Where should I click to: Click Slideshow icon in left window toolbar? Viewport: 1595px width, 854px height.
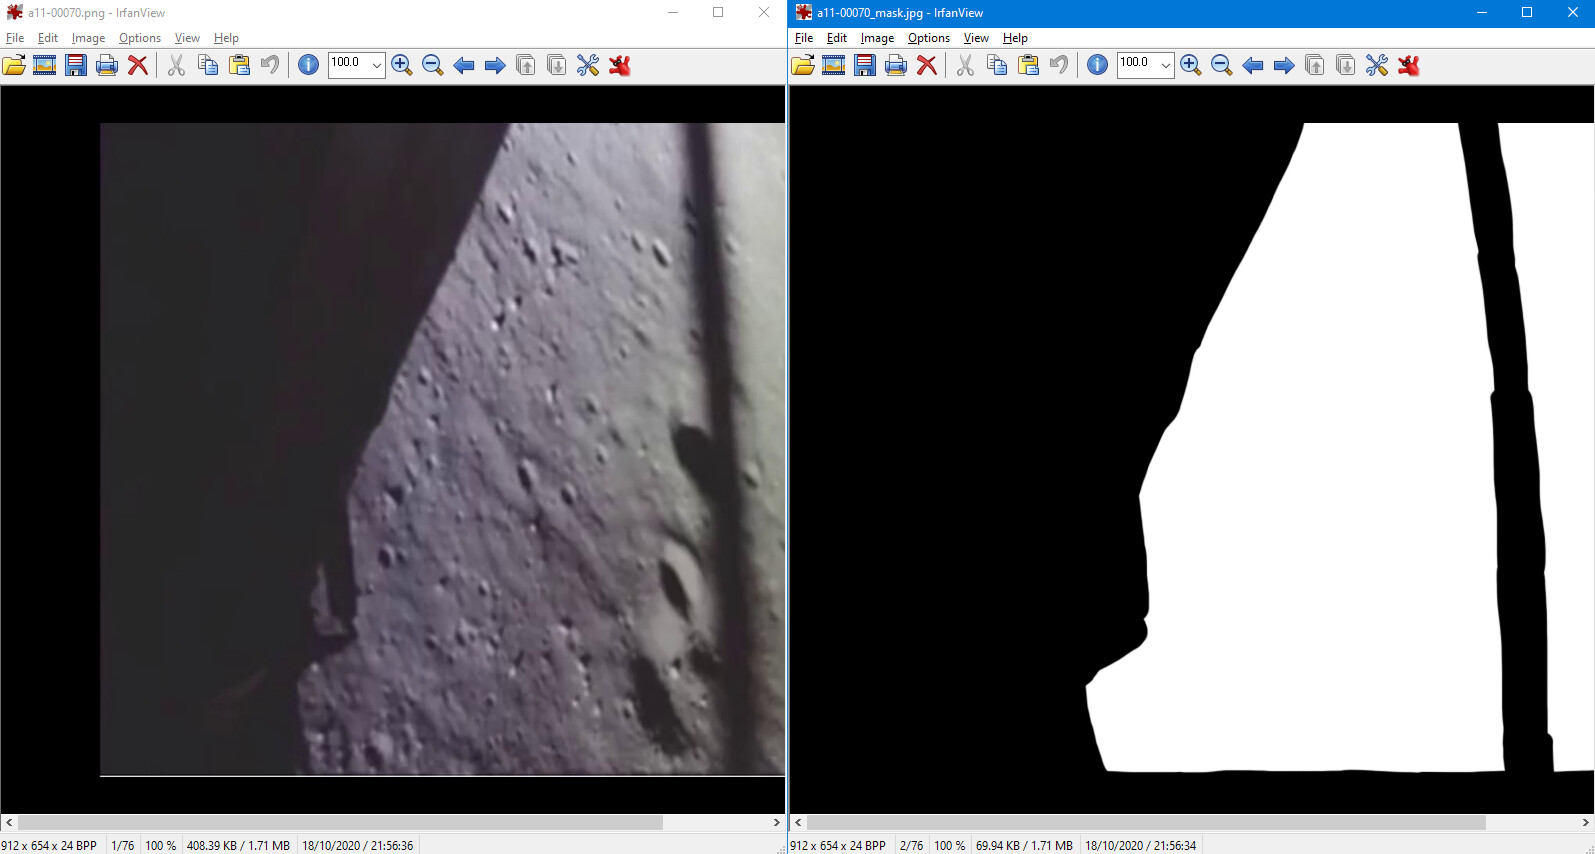45,65
